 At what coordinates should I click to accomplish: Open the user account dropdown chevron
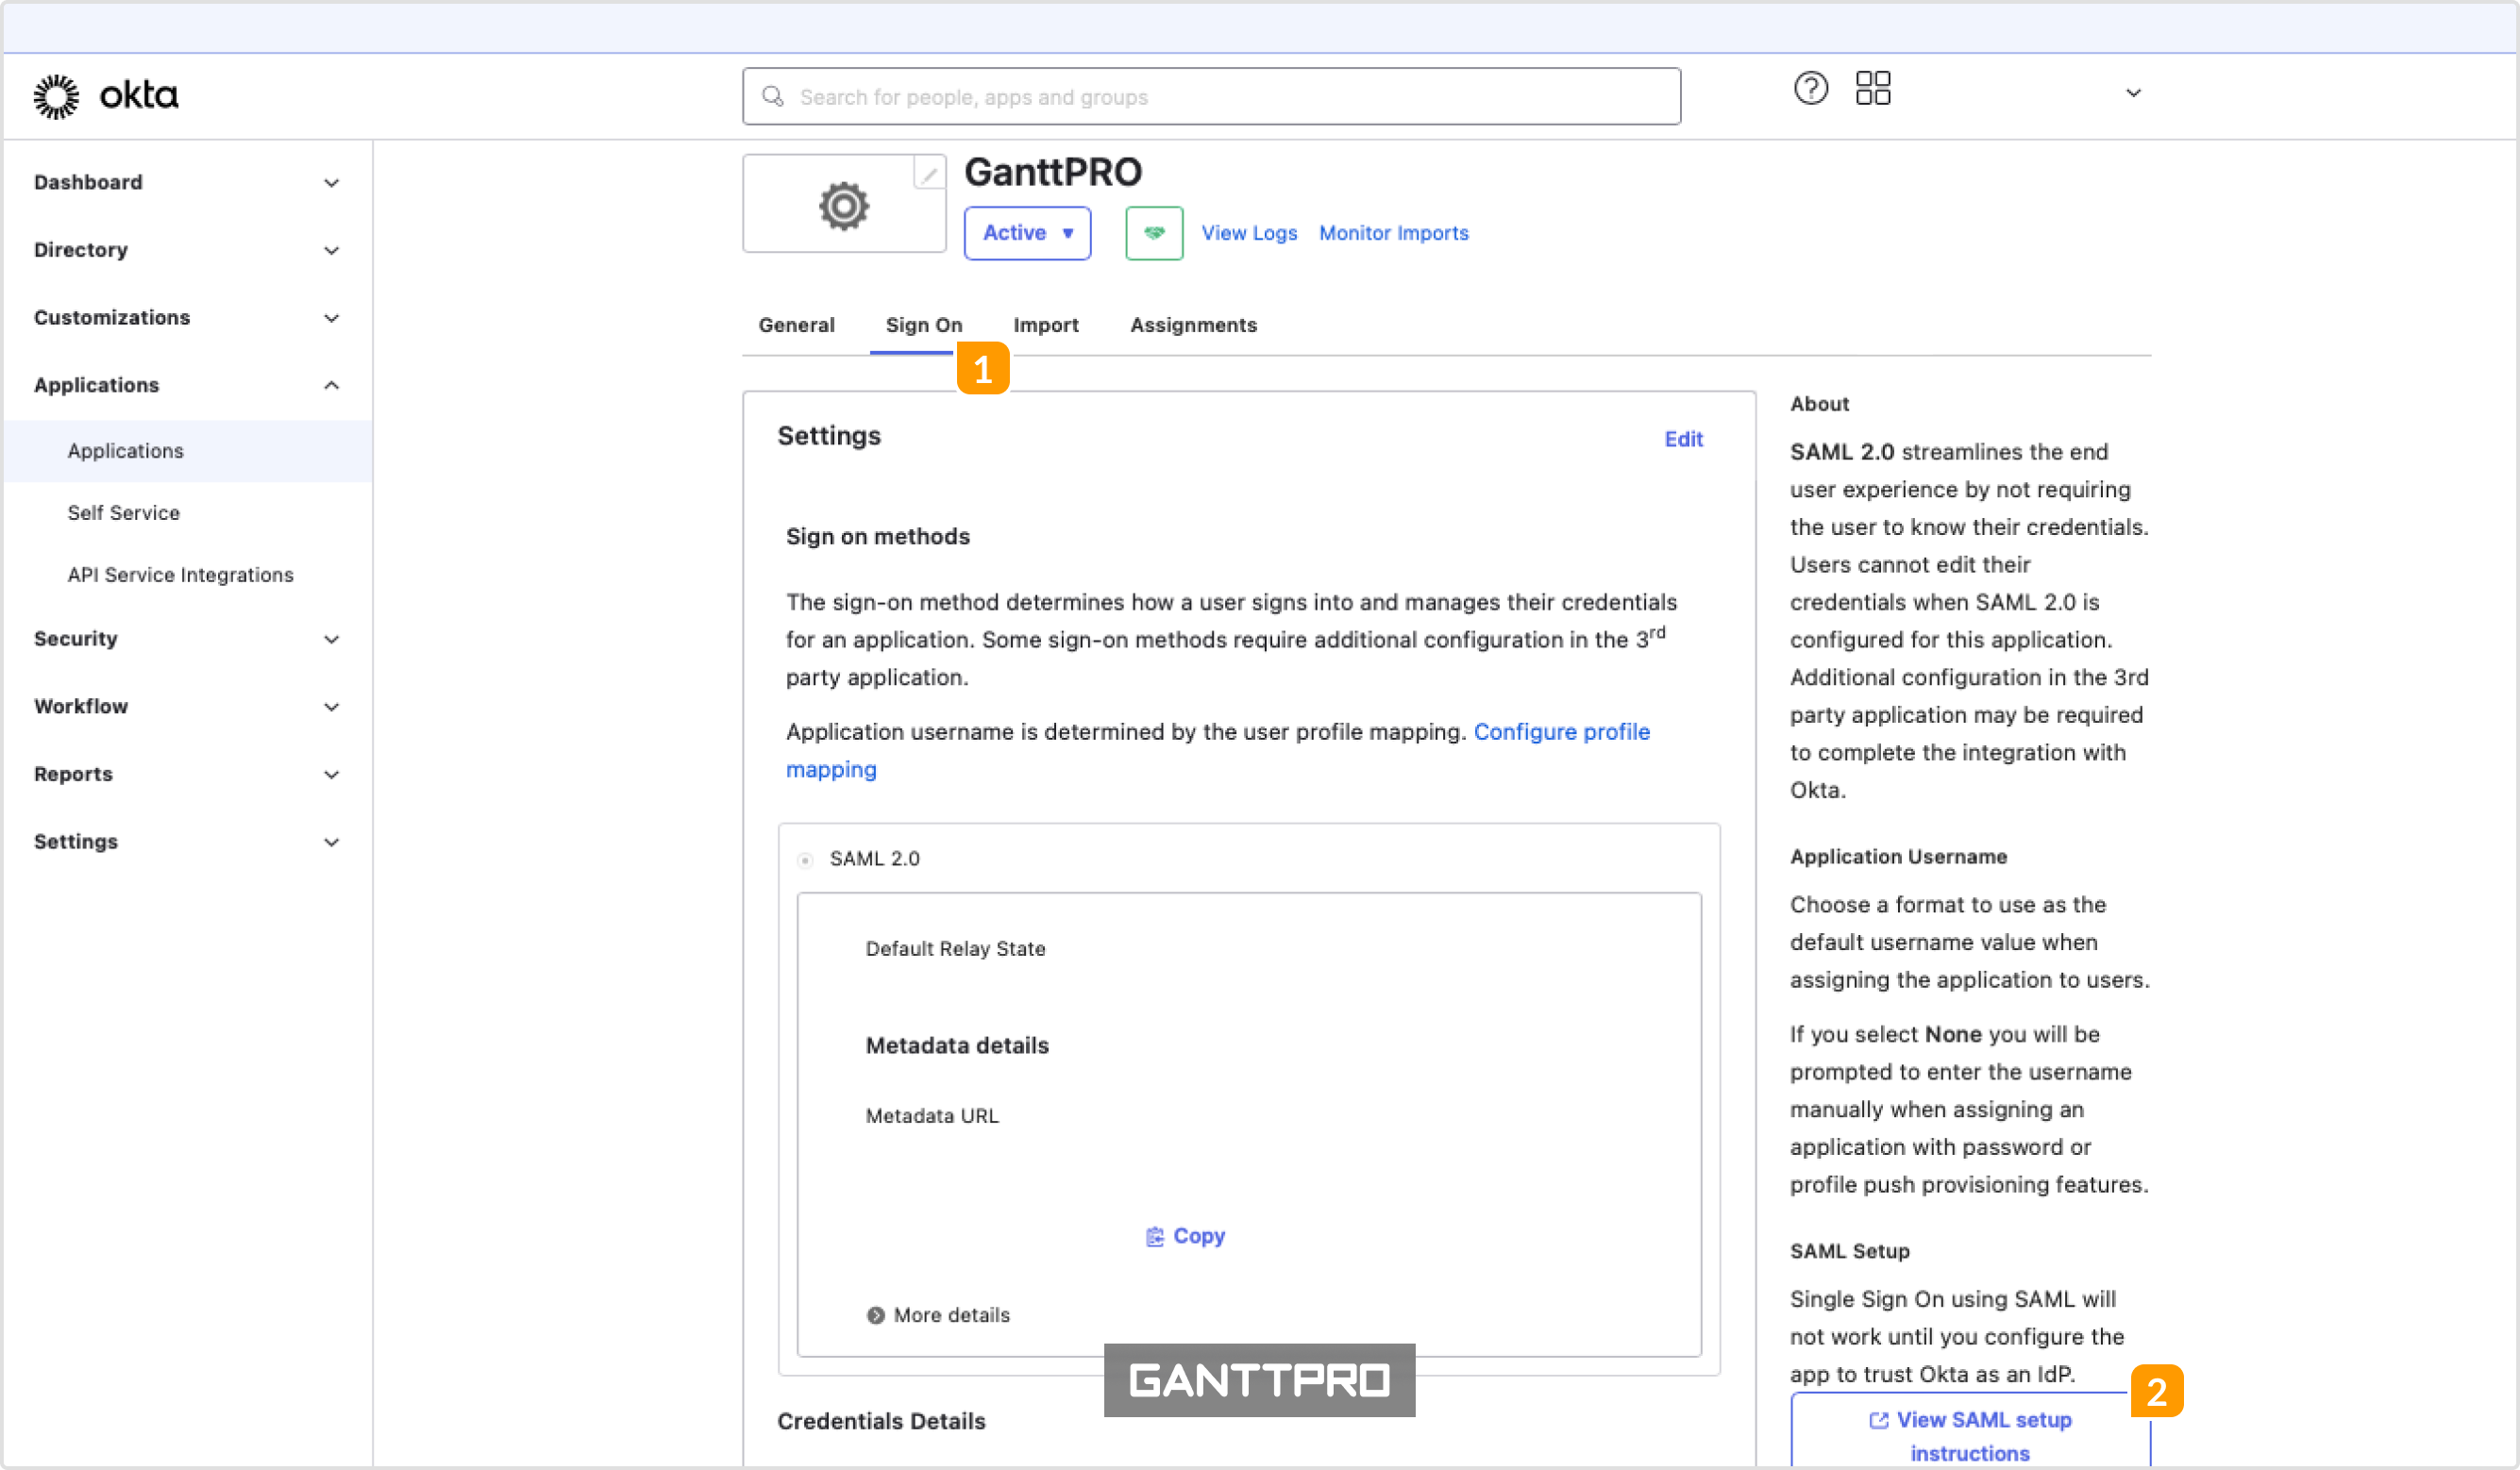tap(2132, 93)
